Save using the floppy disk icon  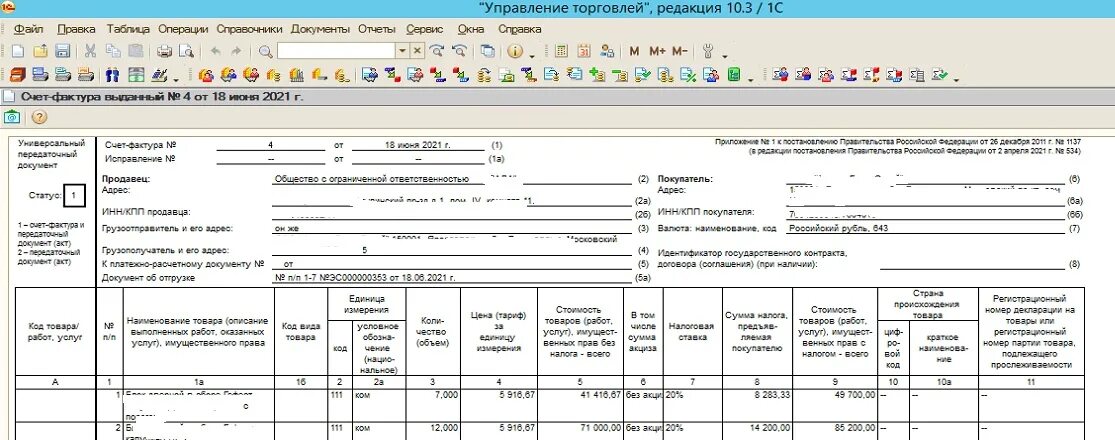(x=62, y=51)
